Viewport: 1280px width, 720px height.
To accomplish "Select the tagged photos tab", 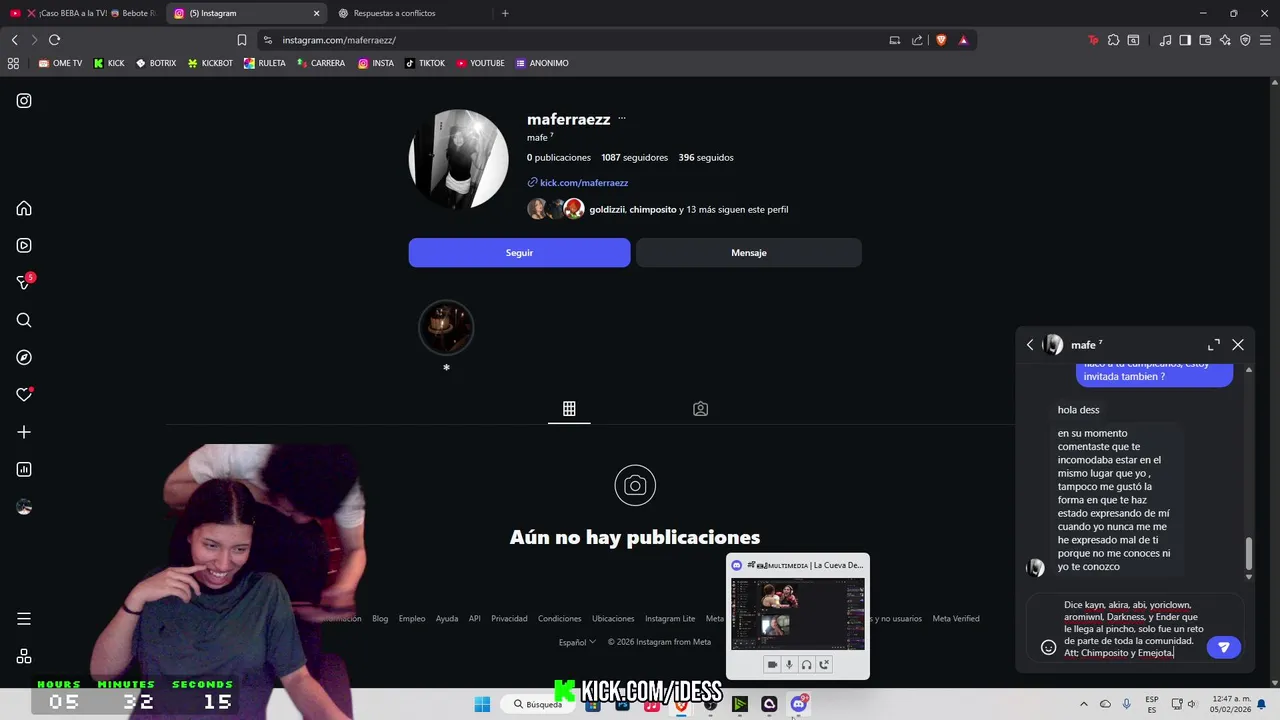I will point(700,408).
